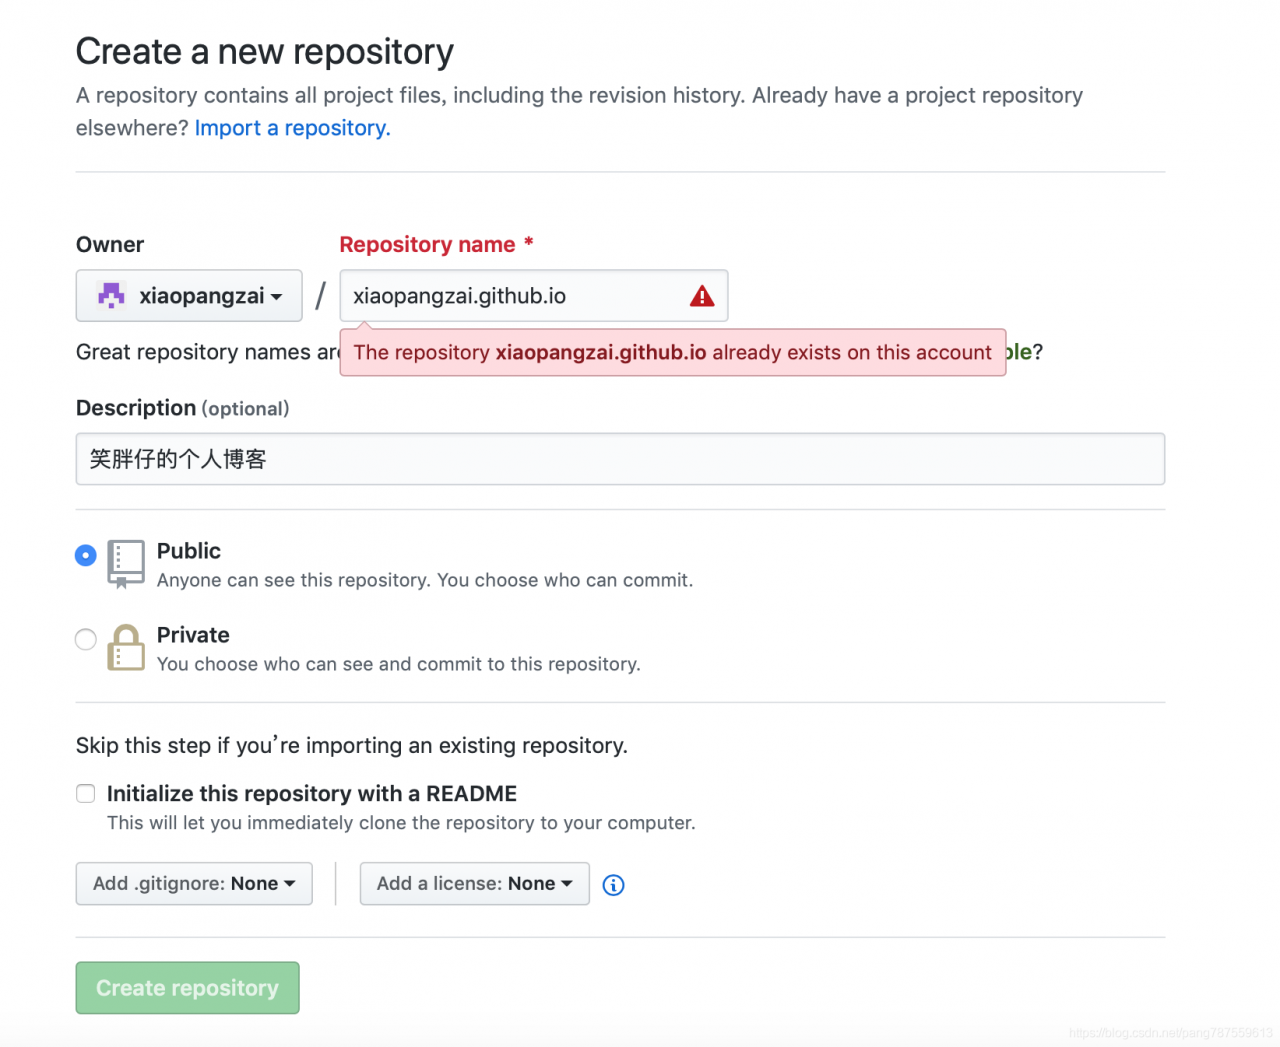Screen dimensions: 1280x1047
Task: Open the Import a repository link
Action: tap(292, 128)
